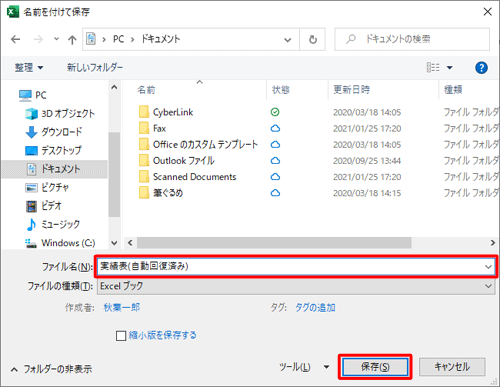Select PC in the navigation tree

(33, 95)
